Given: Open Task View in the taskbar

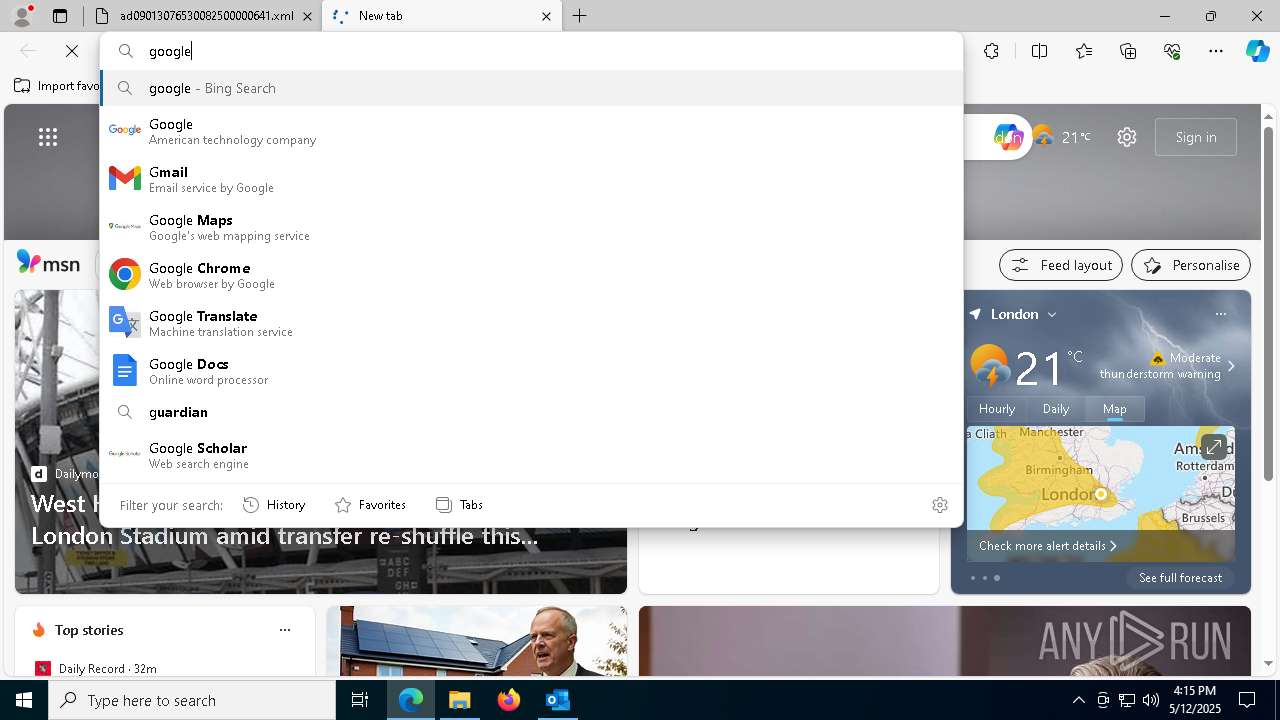Looking at the screenshot, I should 360,700.
